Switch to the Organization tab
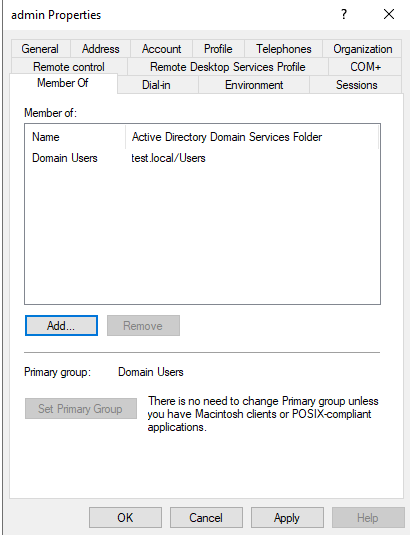The width and height of the screenshot is (410, 535). click(362, 49)
